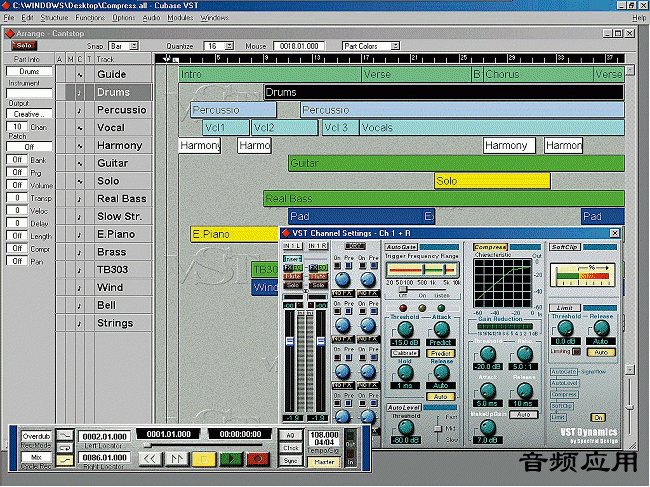
Task: Toggle the Master tempo button
Action: pyautogui.click(x=324, y=462)
